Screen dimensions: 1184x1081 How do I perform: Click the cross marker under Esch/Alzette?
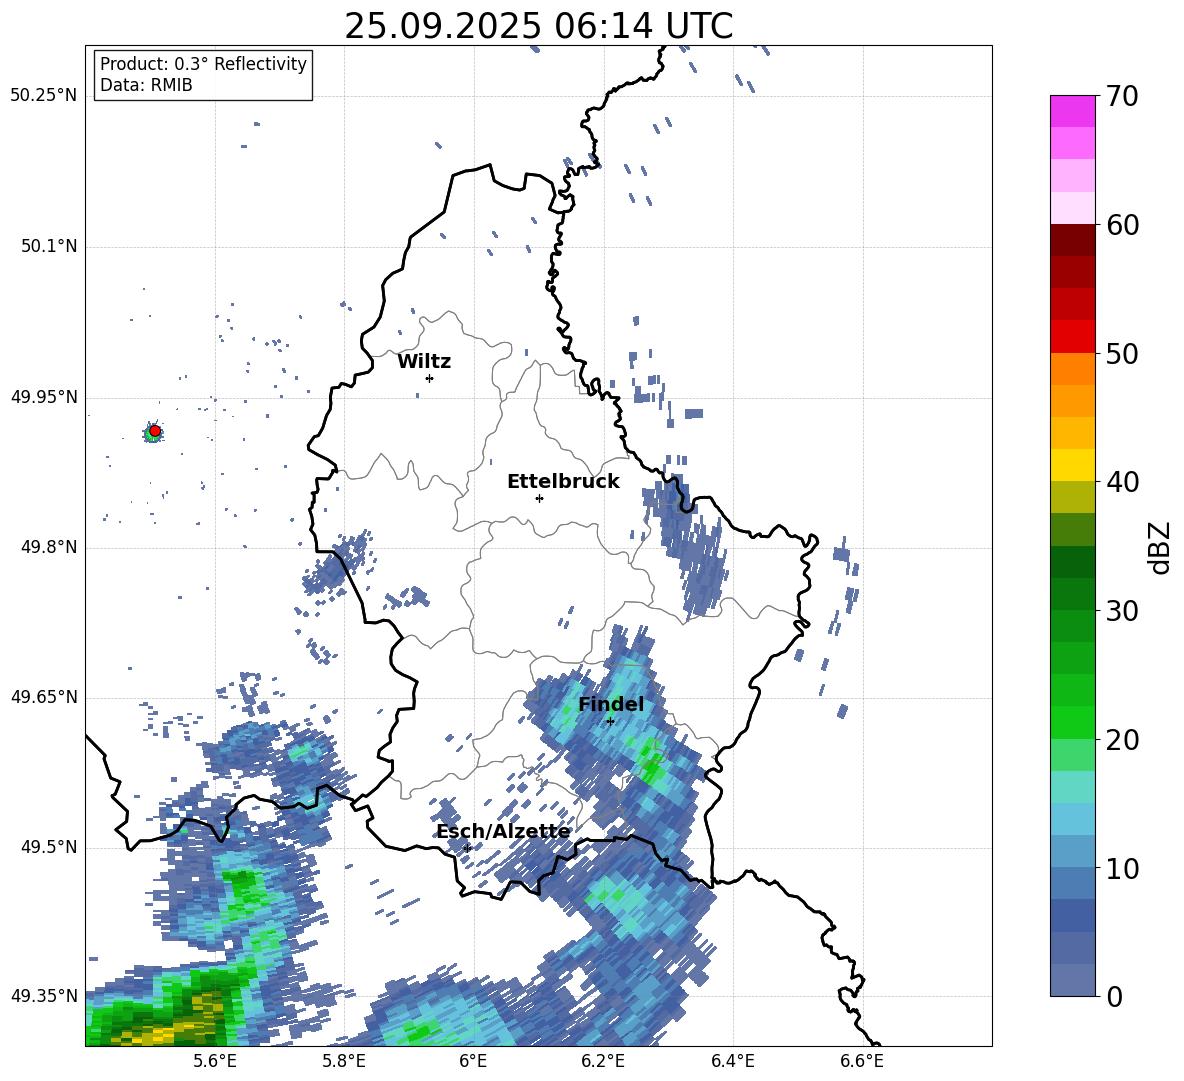click(467, 848)
